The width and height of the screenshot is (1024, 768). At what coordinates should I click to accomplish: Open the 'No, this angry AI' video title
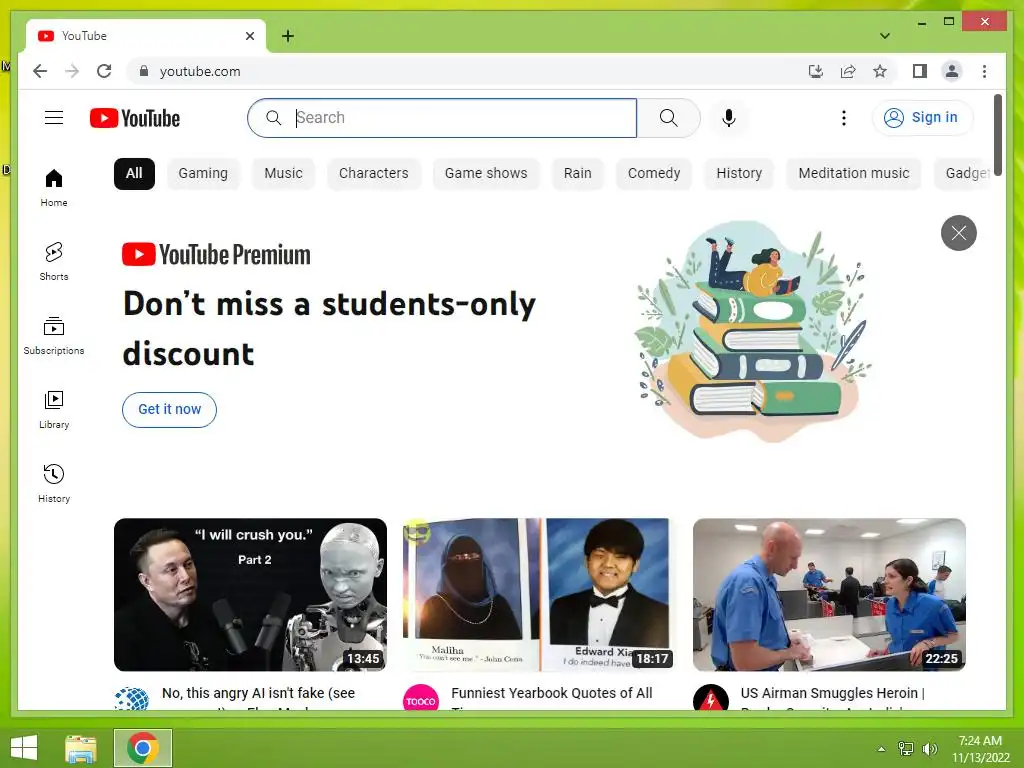[258, 696]
